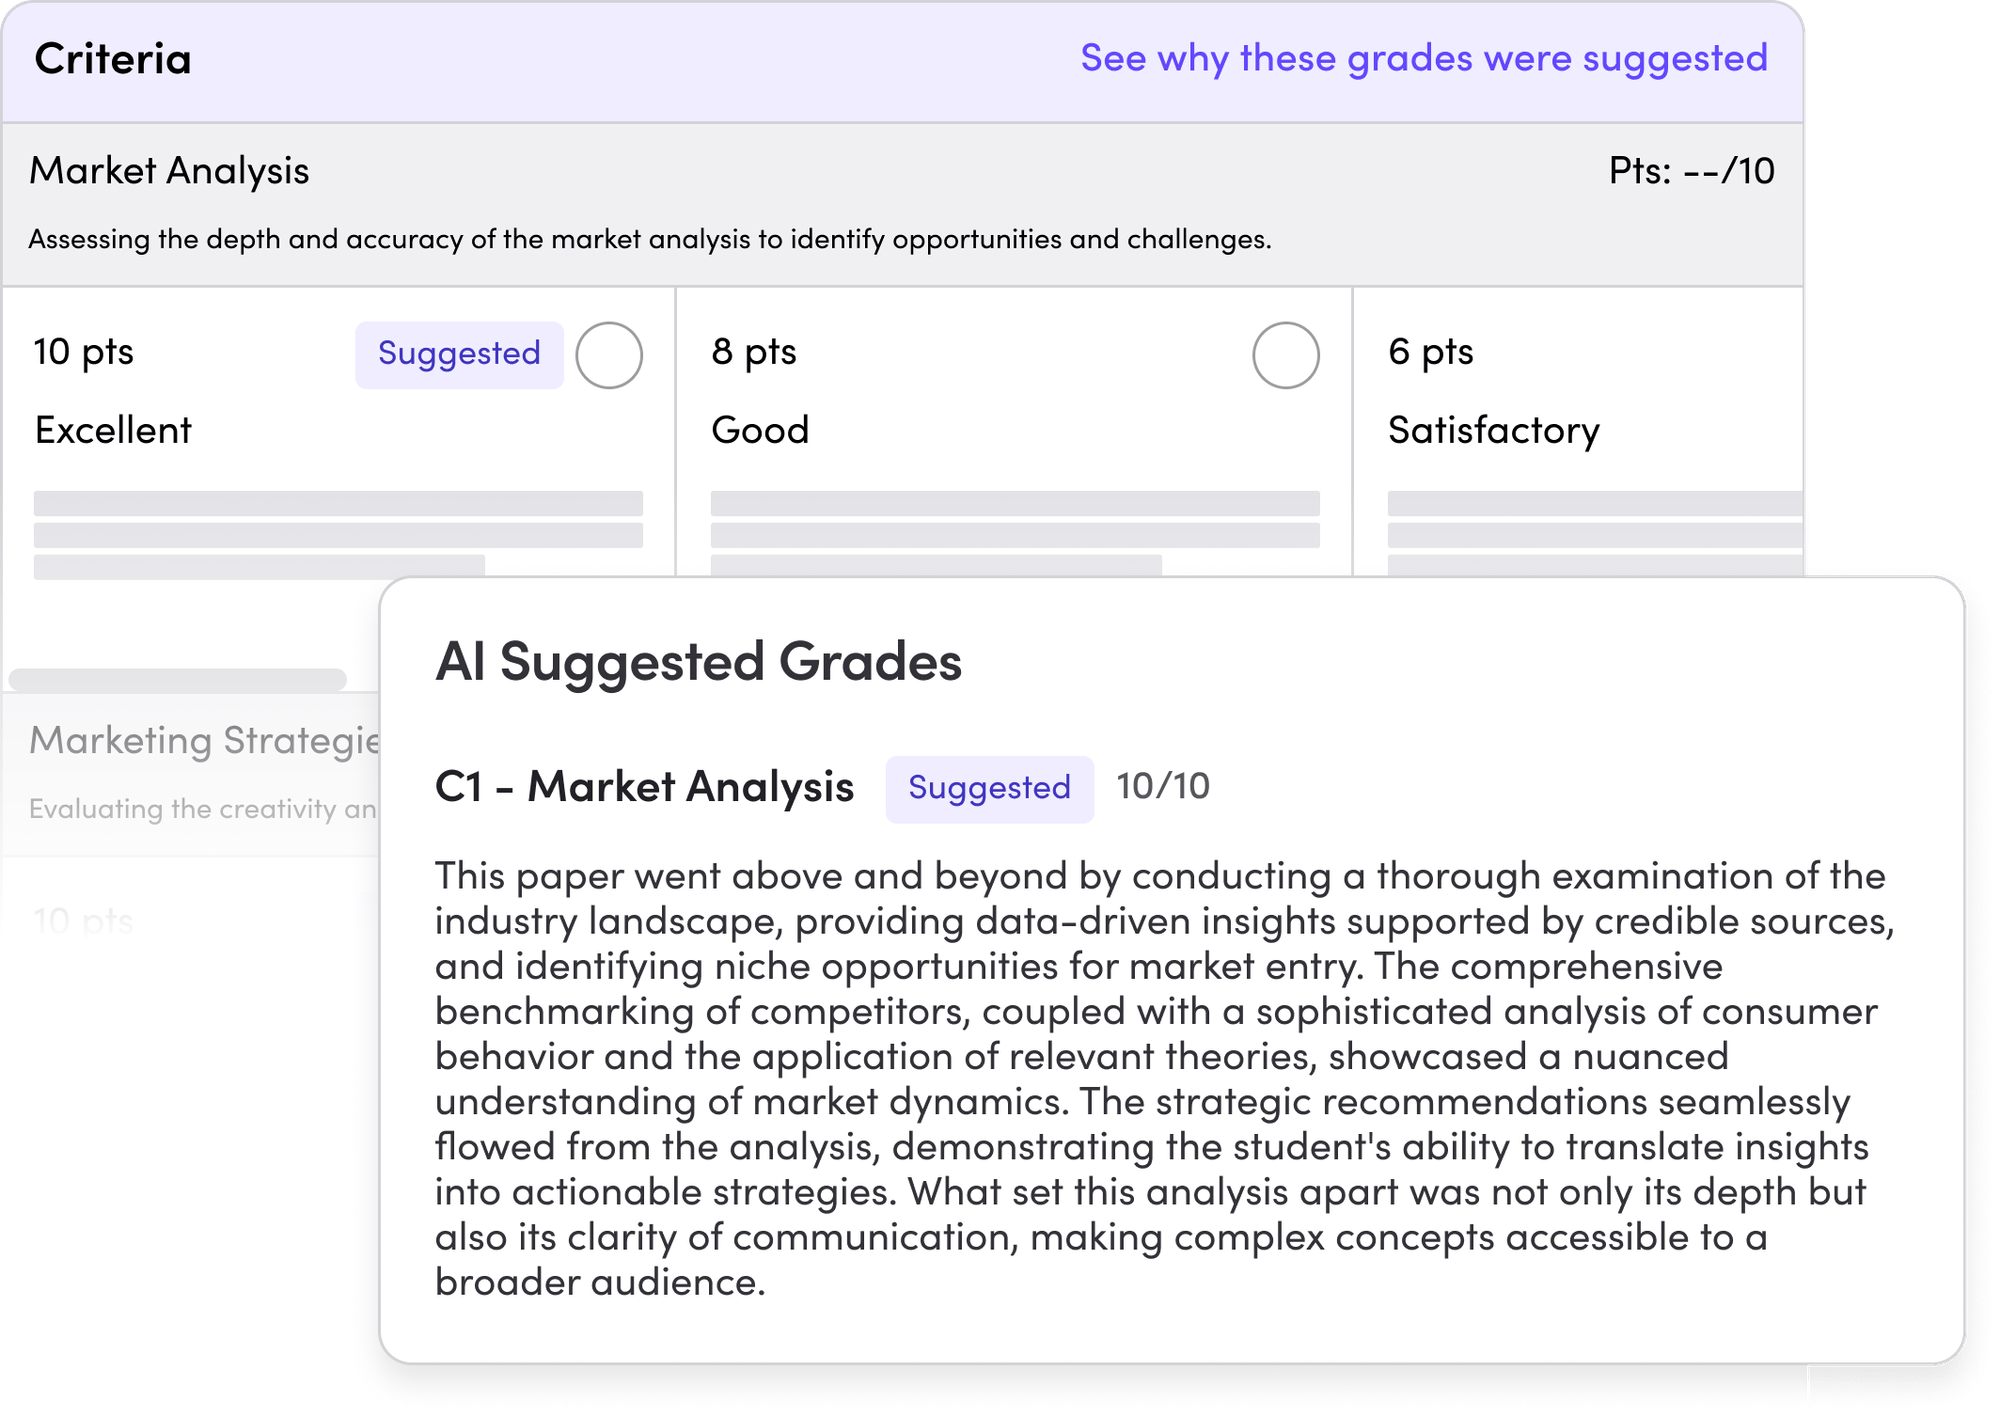Click See why these grades were suggested
The height and width of the screenshot is (1416, 2000).
click(x=1424, y=59)
